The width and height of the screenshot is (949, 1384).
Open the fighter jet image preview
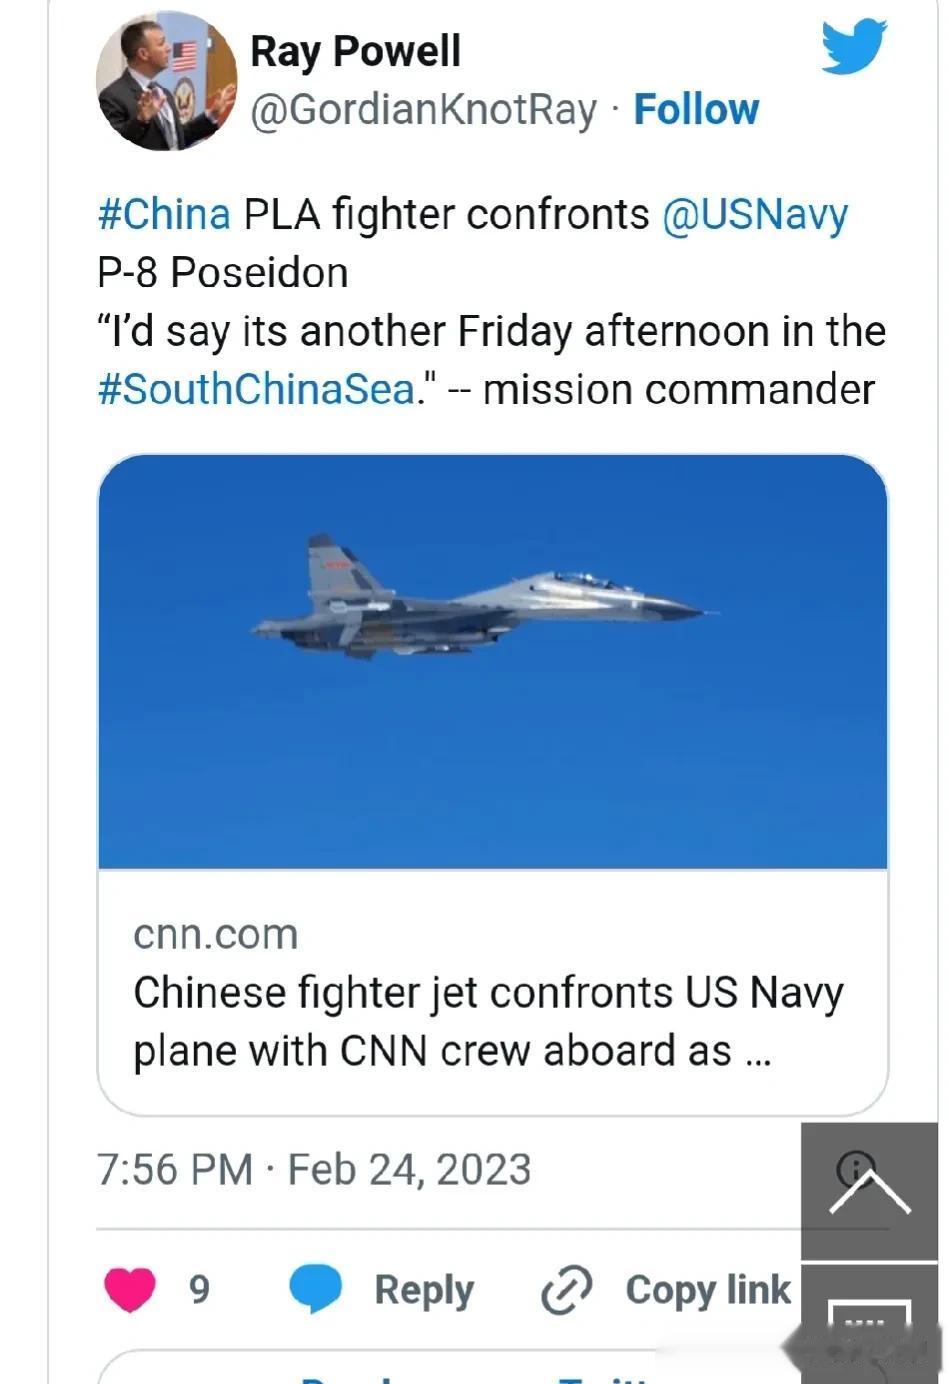tap(492, 661)
